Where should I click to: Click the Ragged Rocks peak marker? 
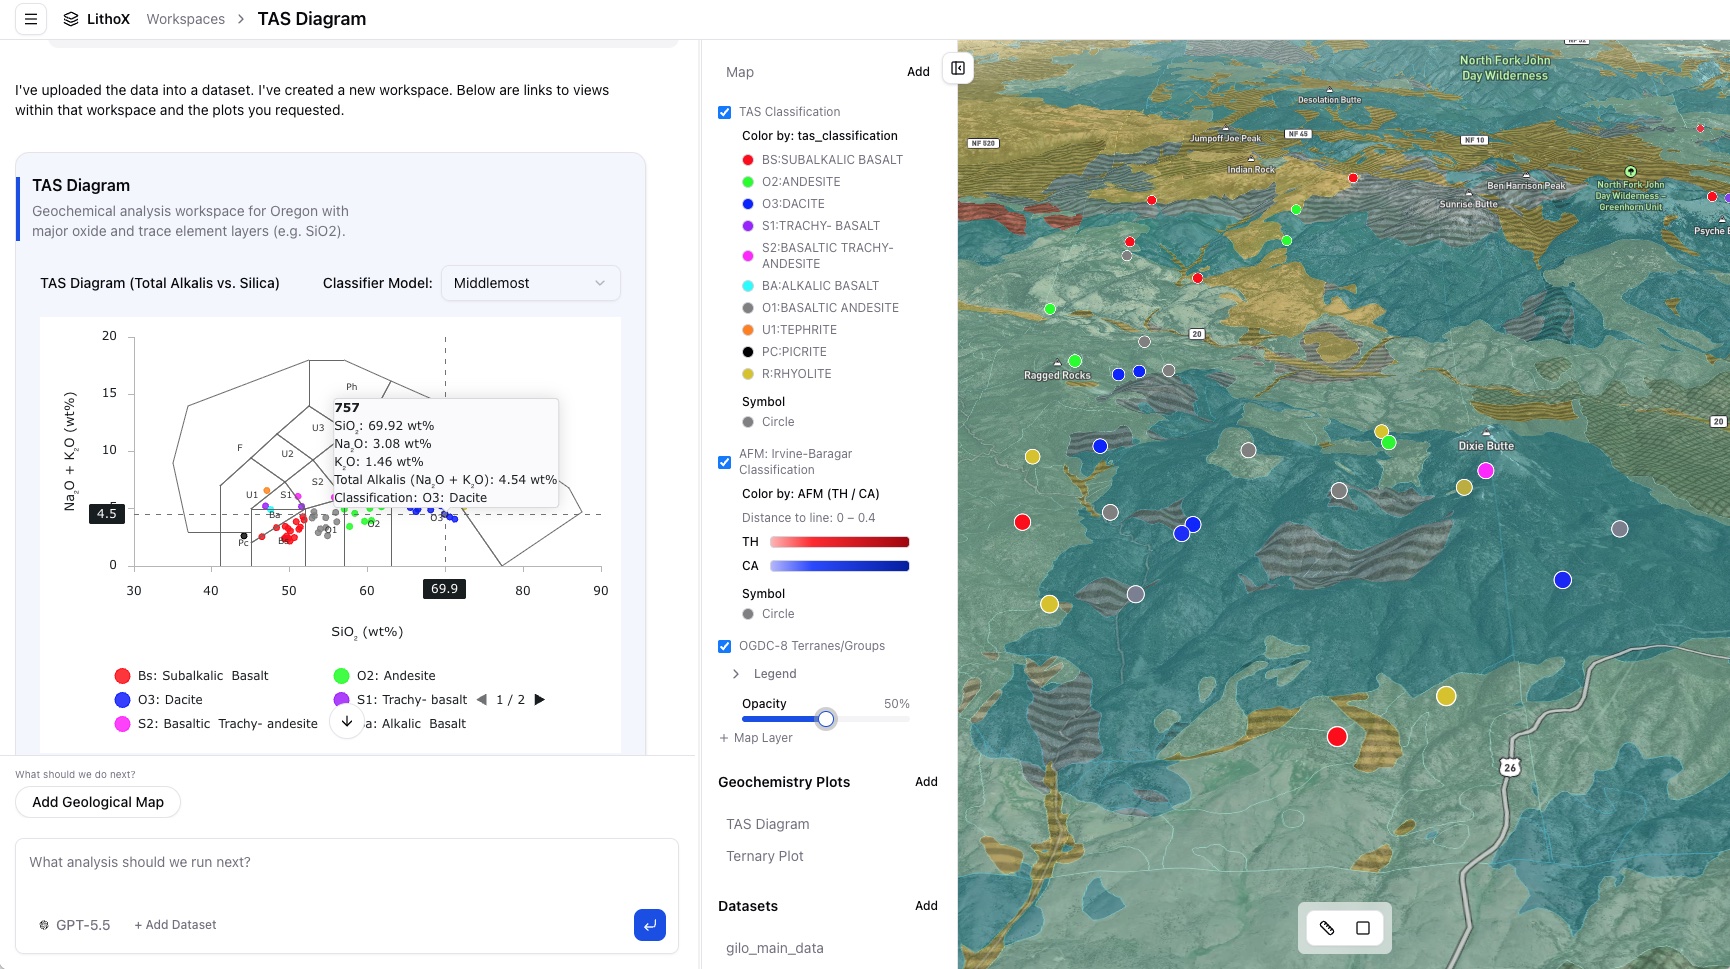tap(1057, 363)
